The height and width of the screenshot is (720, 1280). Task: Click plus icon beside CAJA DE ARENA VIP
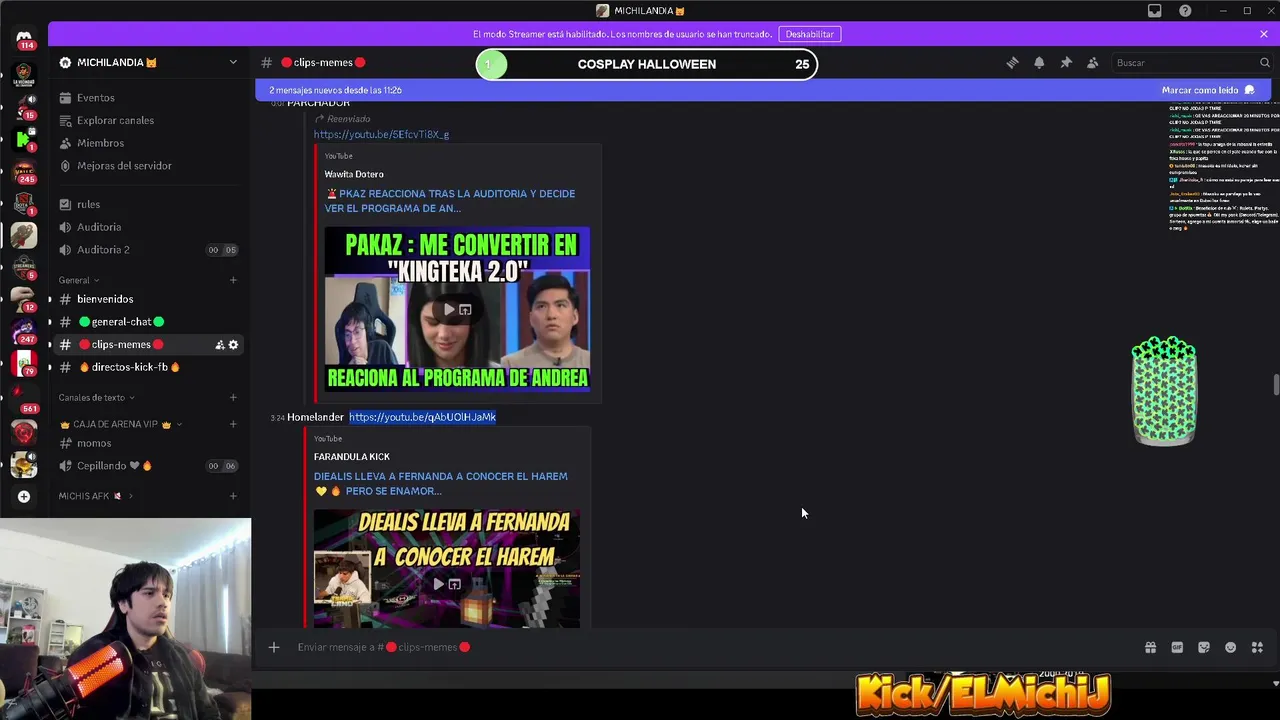point(233,424)
